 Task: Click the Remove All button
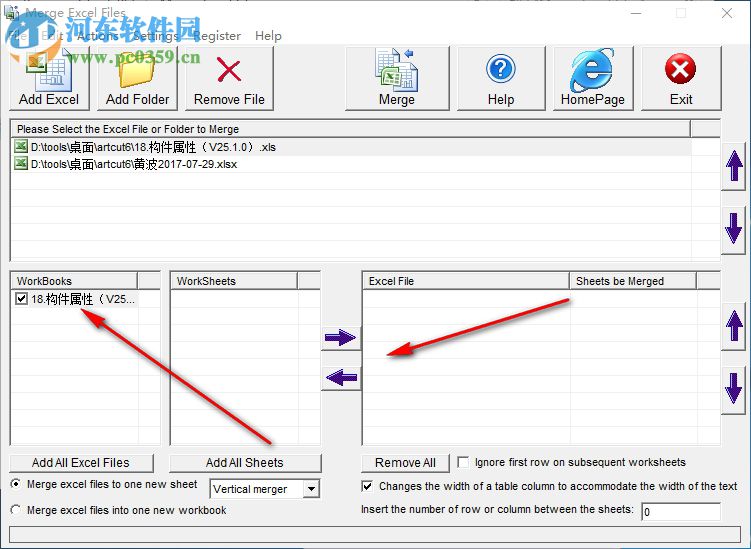[x=405, y=463]
